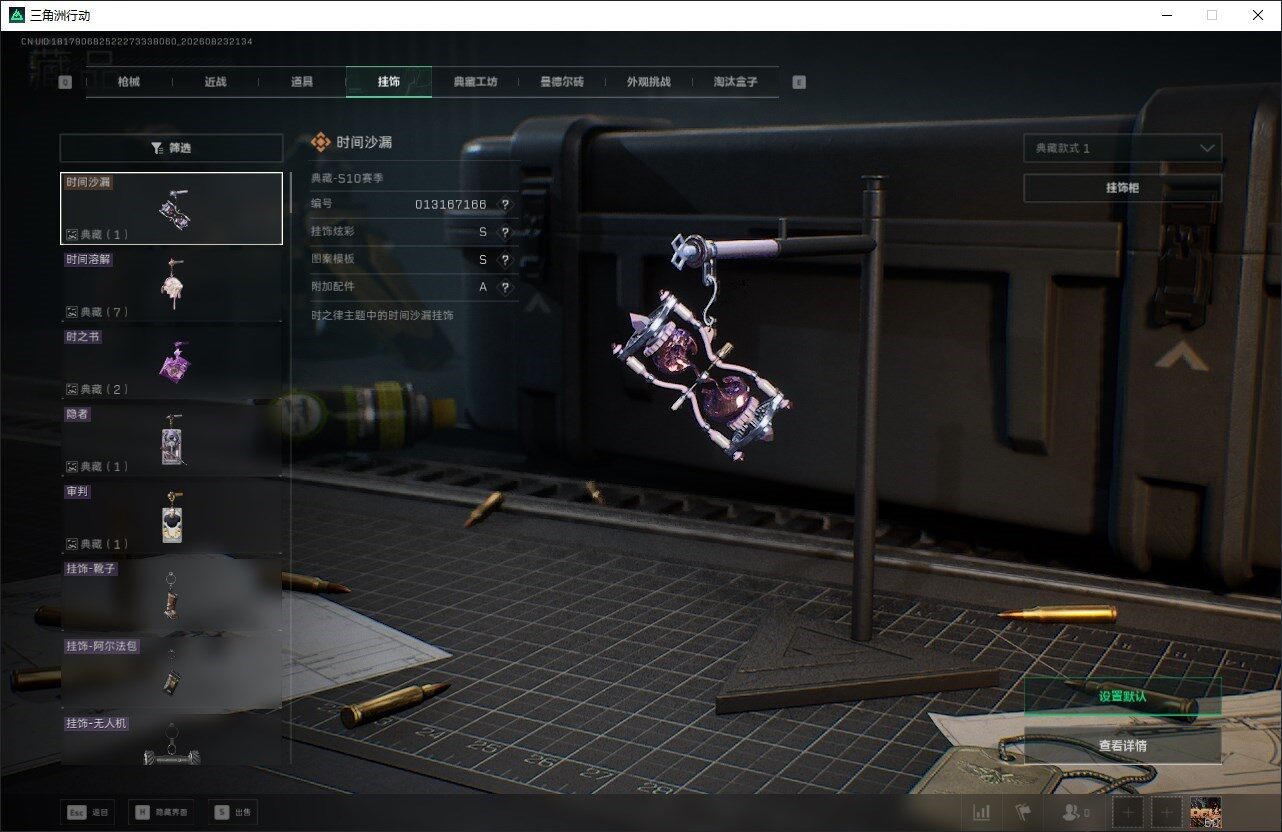Viewport: 1282px width, 832px height.
Task: Show help for 附加配件 rating
Action: (x=505, y=287)
